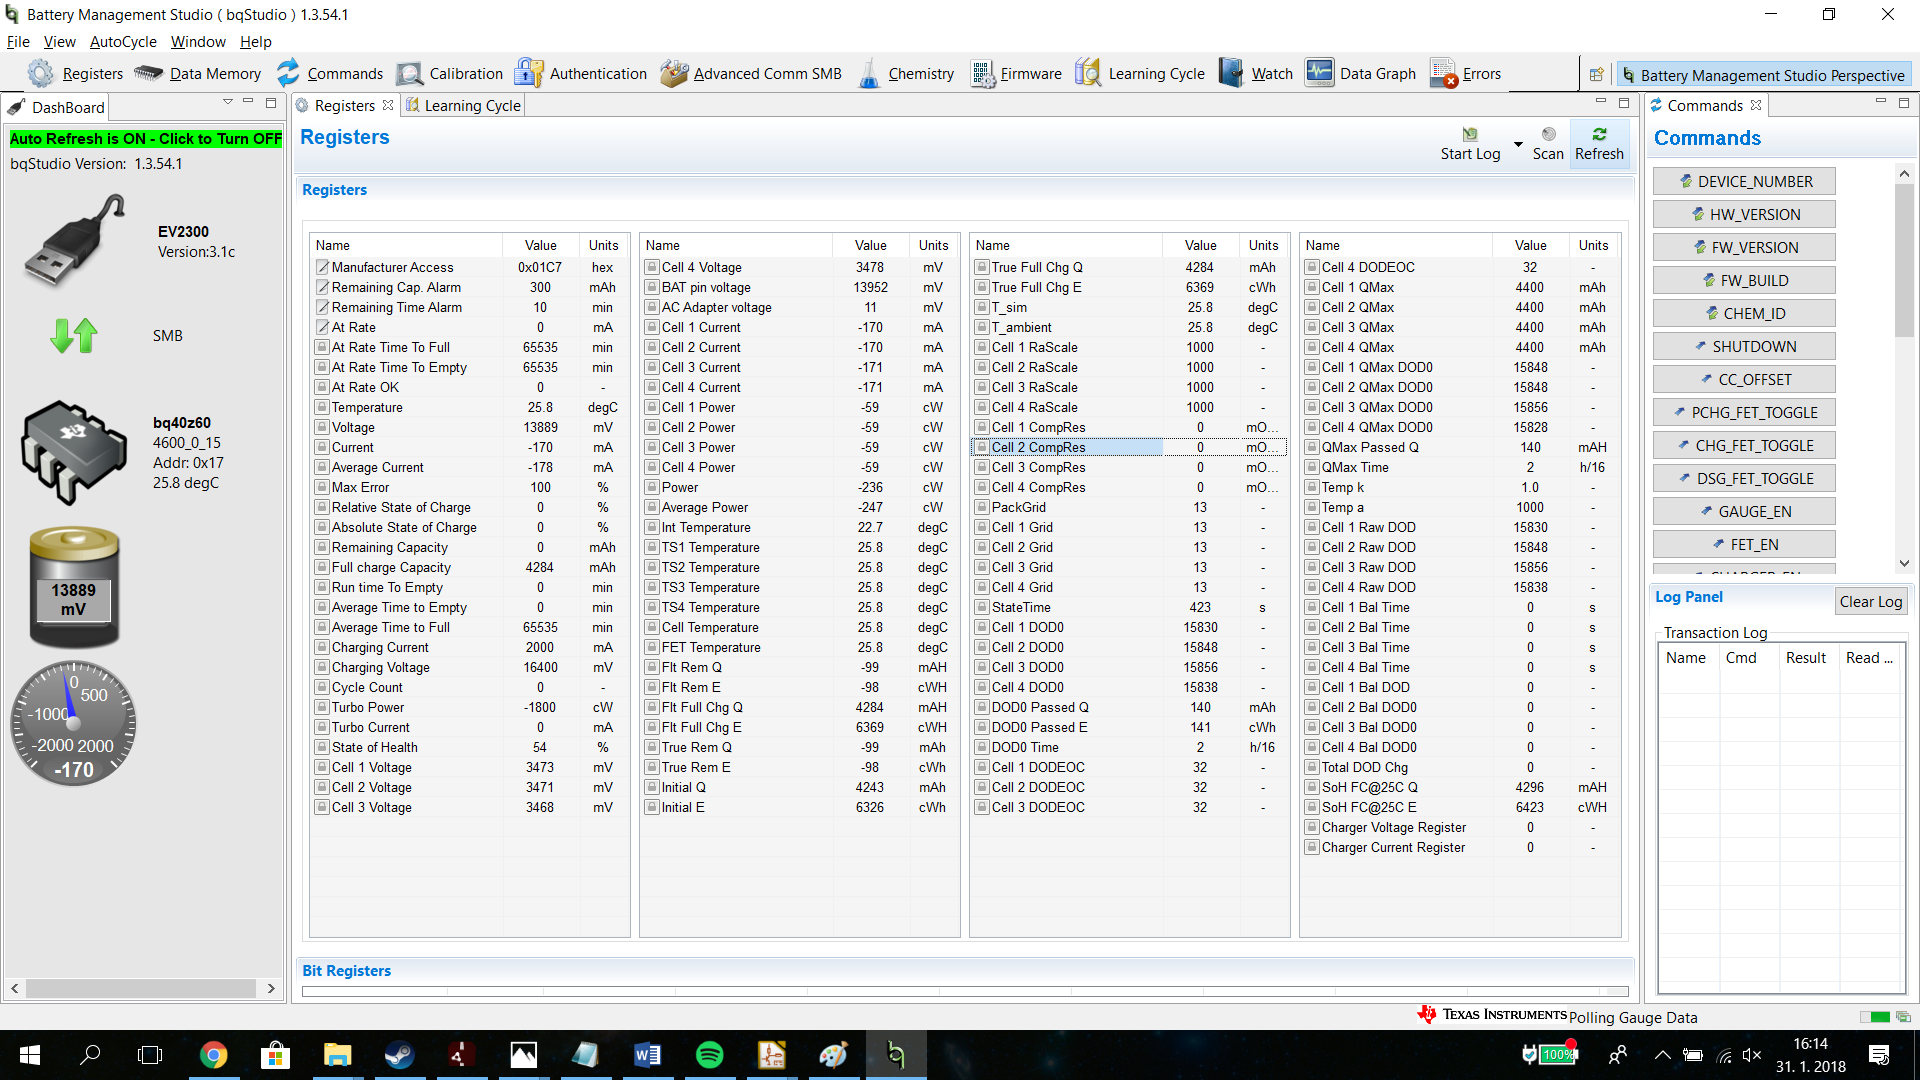1920x1080 pixels.
Task: Open the Start Log dropdown arrow
Action: coord(1518,144)
